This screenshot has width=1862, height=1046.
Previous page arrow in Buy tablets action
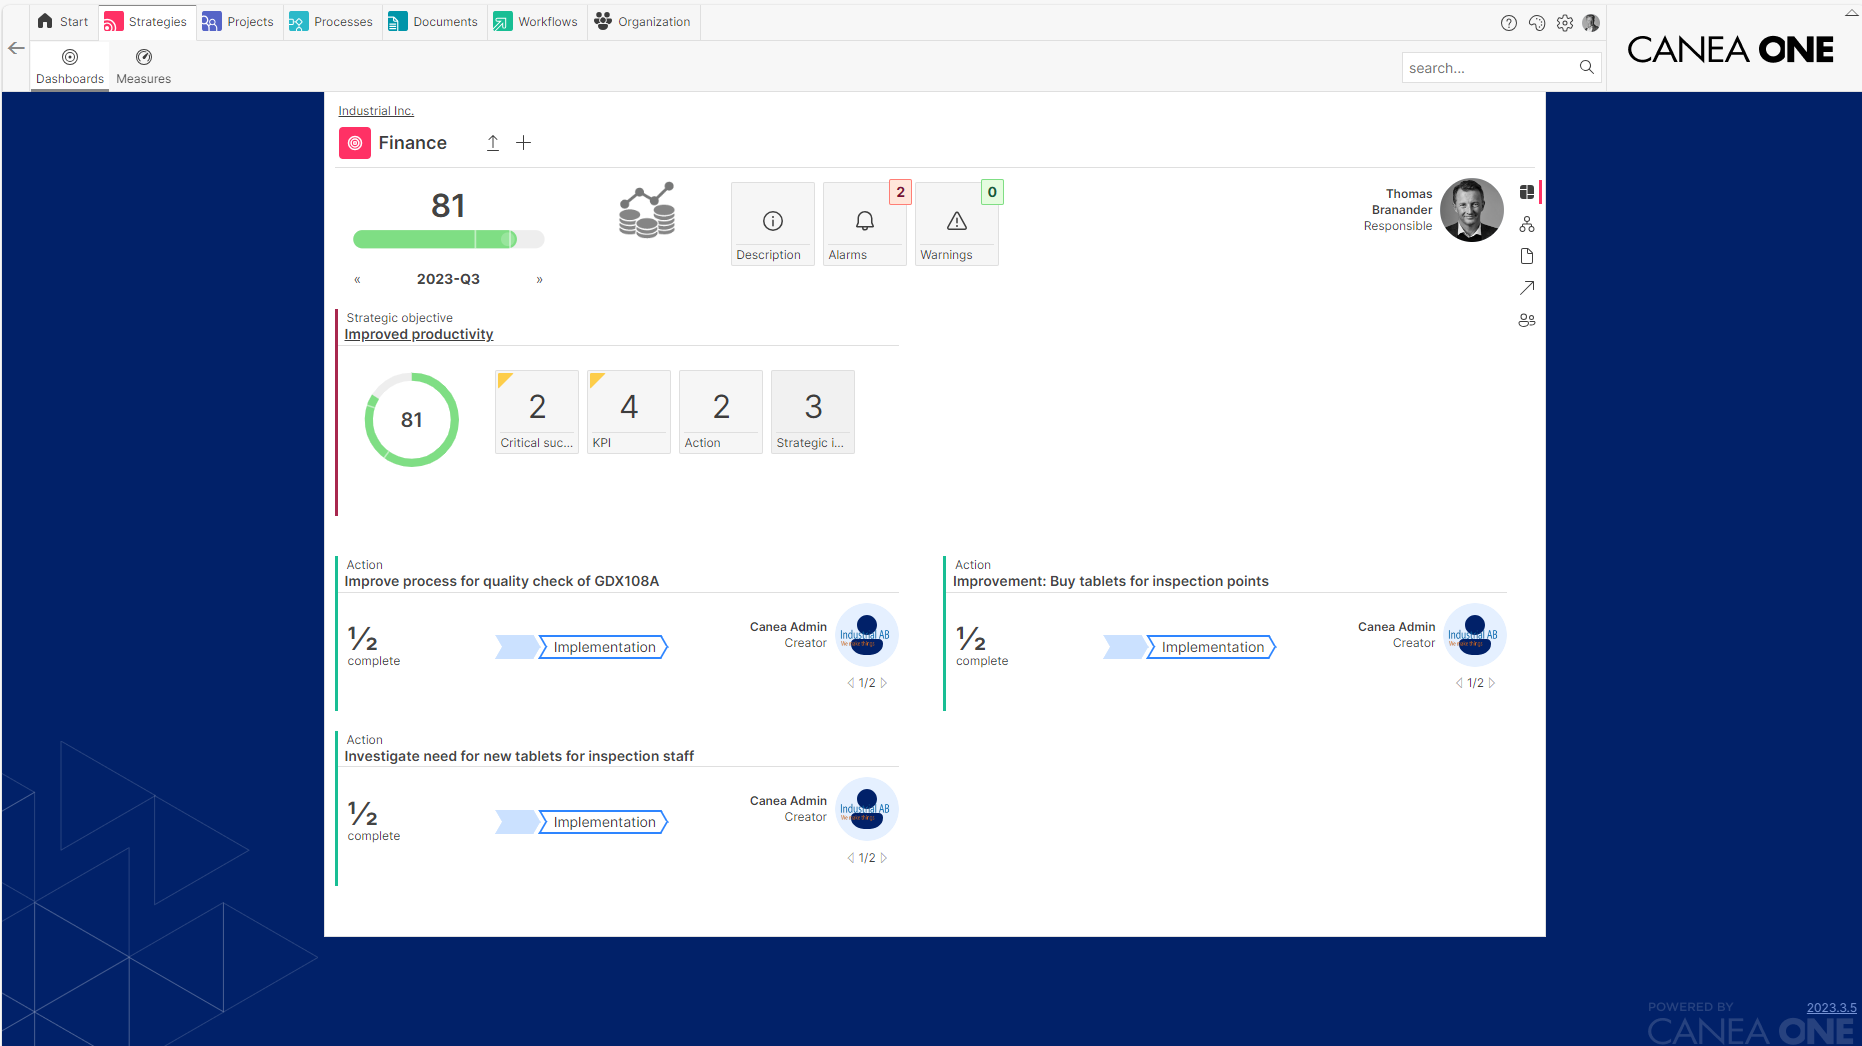coord(1459,683)
